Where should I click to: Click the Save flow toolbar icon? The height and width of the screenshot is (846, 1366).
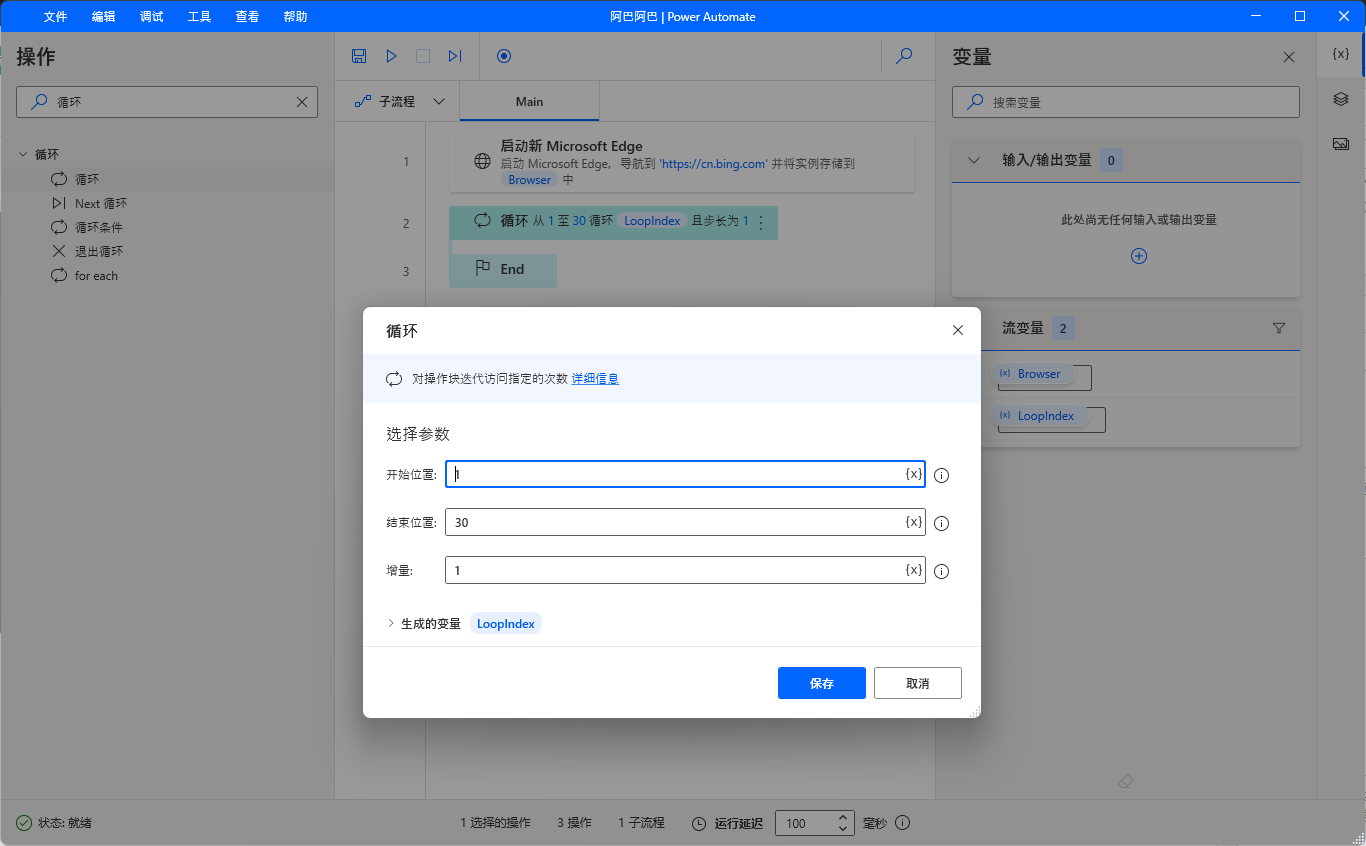(x=359, y=56)
